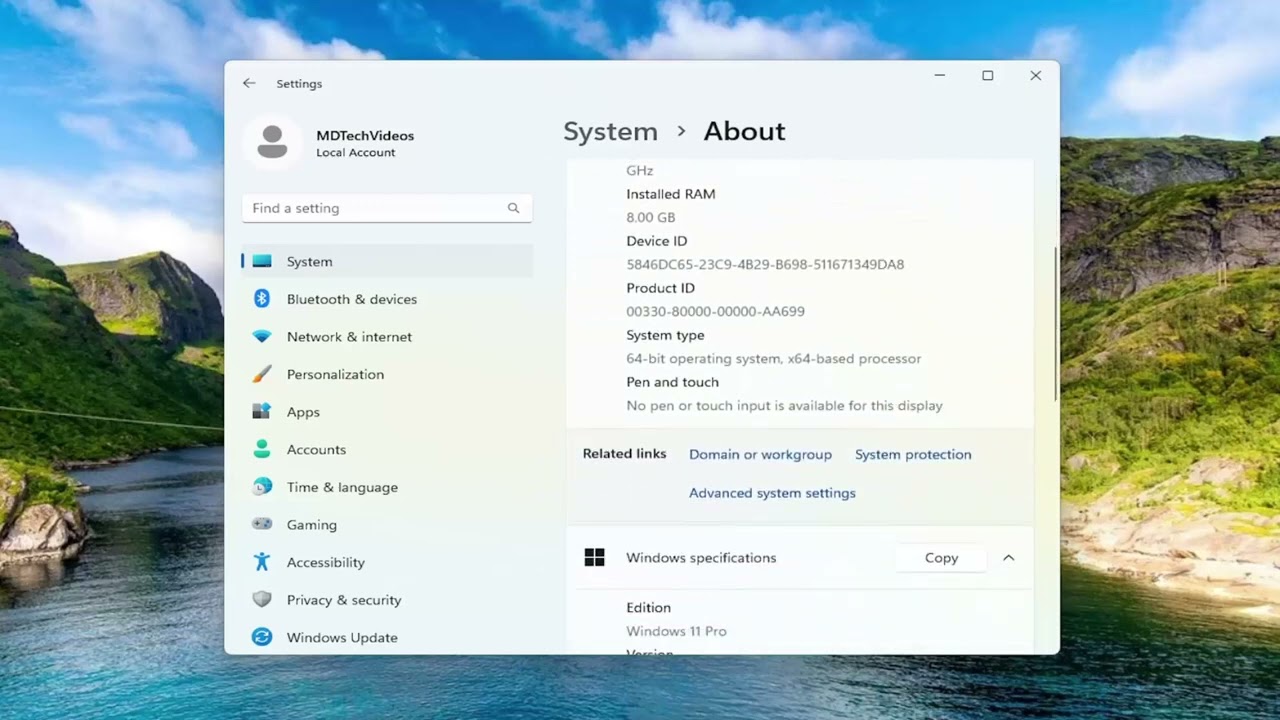The height and width of the screenshot is (720, 1280).
Task: Click the Personalization paintbrush icon
Action: point(262,374)
